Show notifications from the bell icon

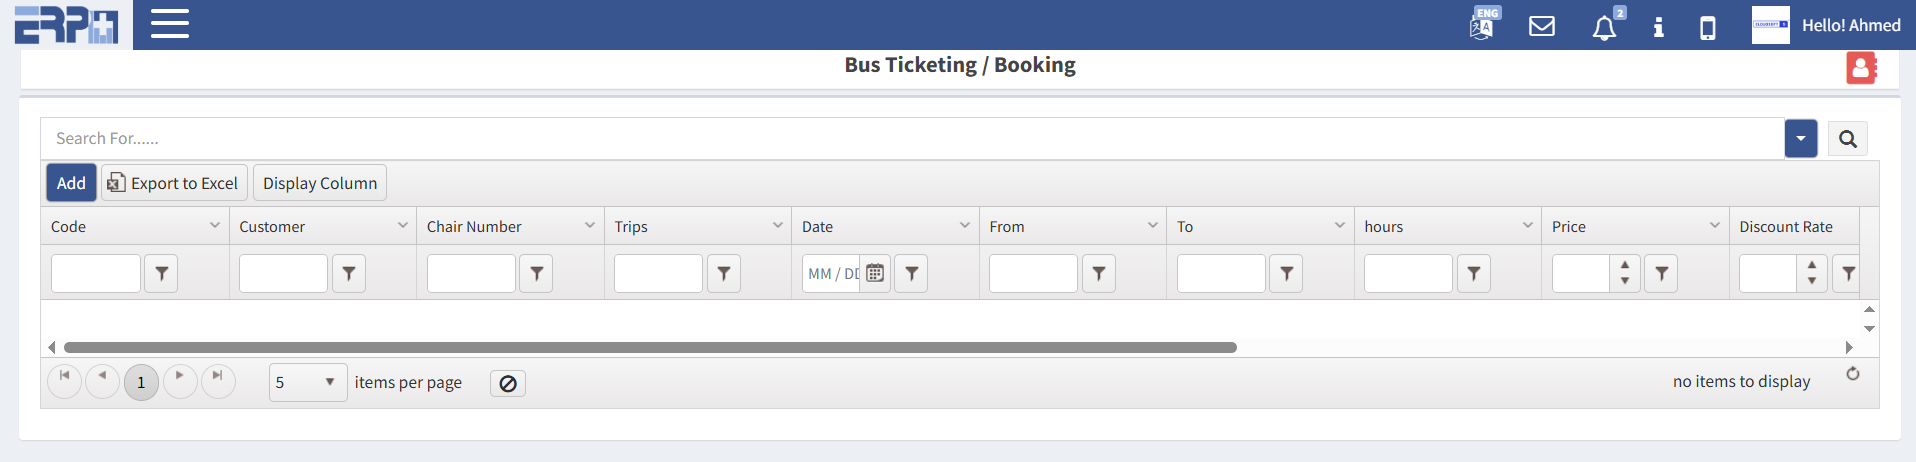(x=1604, y=27)
